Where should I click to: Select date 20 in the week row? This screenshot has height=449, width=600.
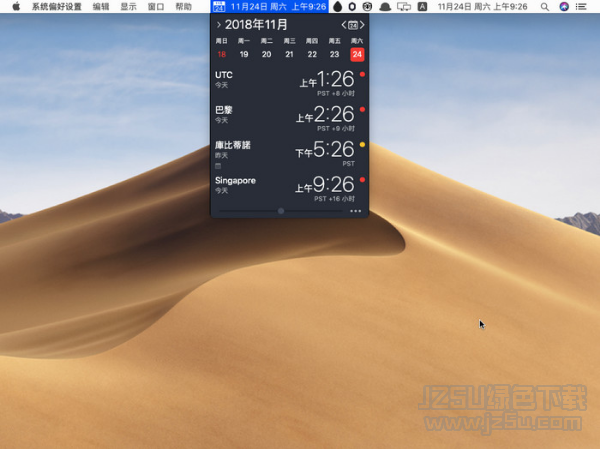tap(267, 54)
